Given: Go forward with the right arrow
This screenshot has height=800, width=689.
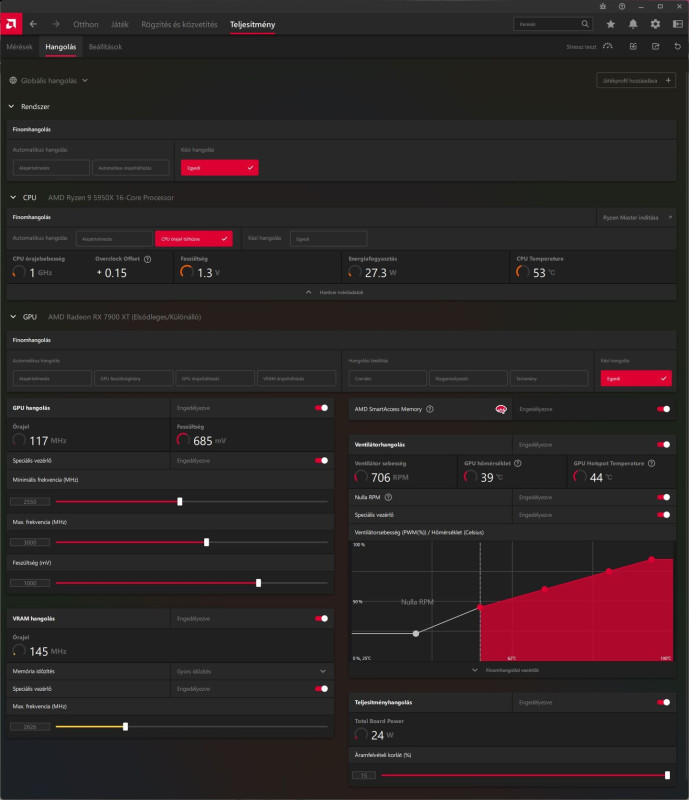Looking at the screenshot, I should pos(56,24).
